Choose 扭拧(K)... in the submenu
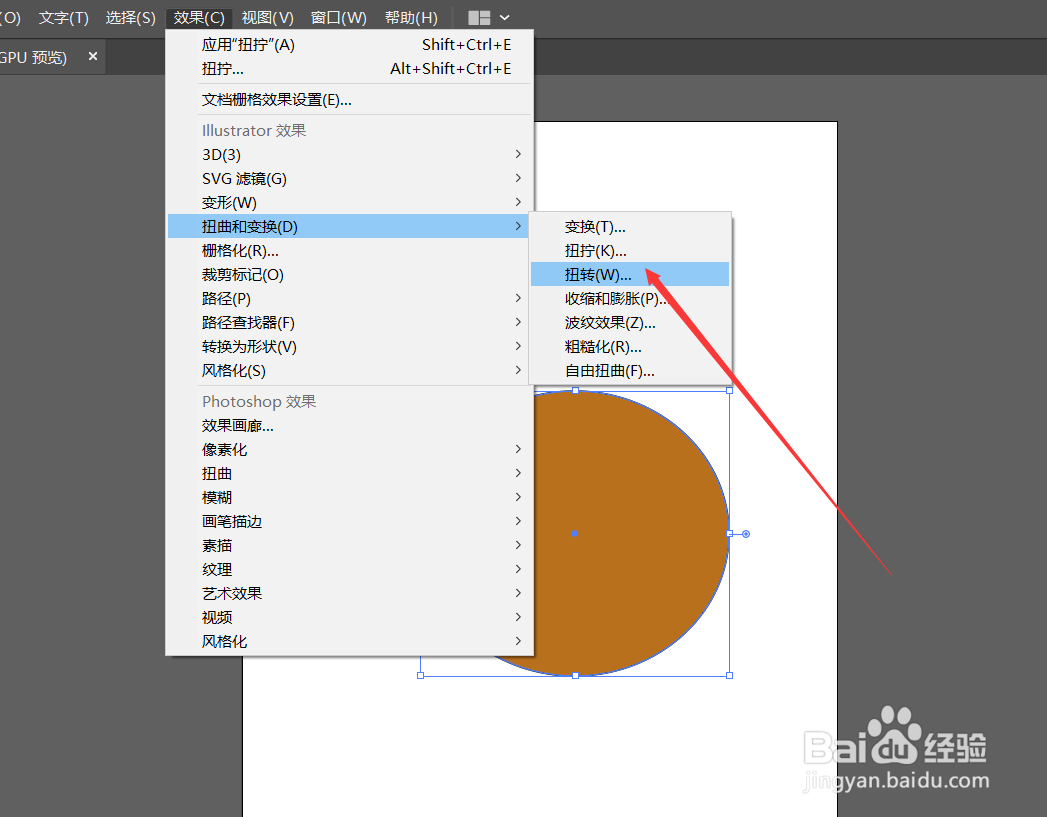Image resolution: width=1047 pixels, height=817 pixels. point(630,250)
